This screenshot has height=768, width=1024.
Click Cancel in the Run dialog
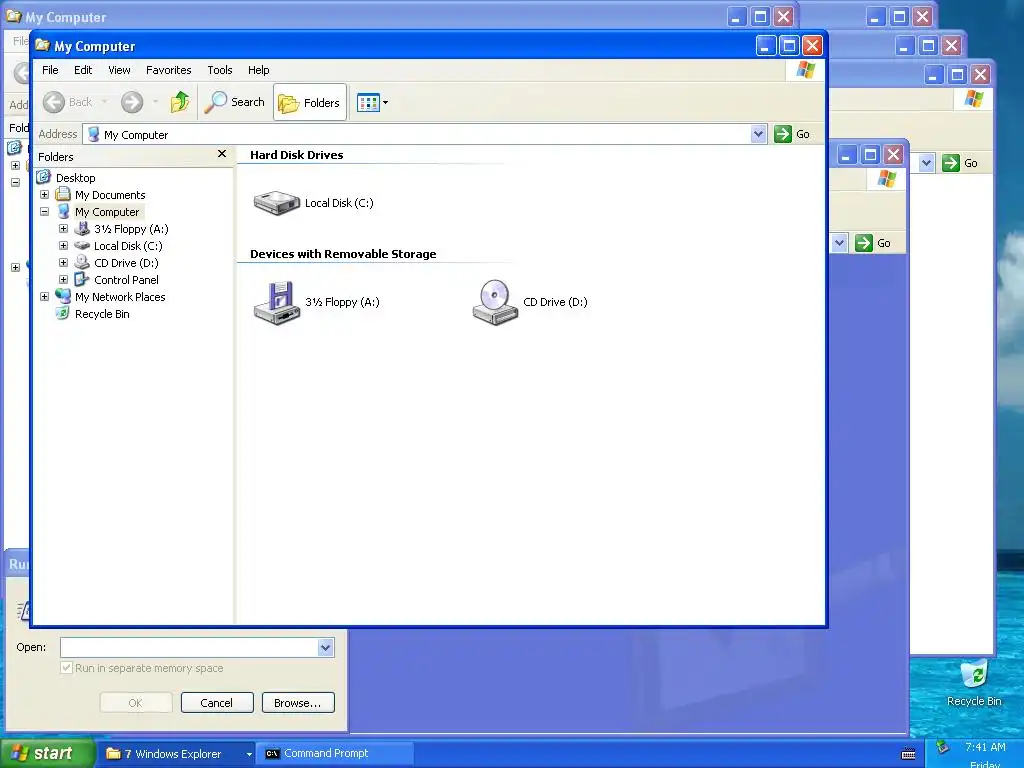(217, 703)
